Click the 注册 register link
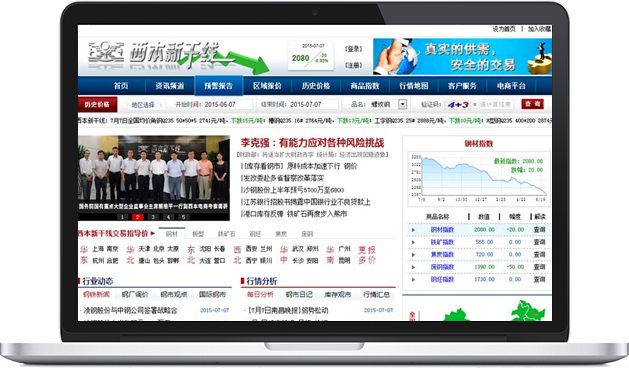This screenshot has height=368, width=629. click(x=353, y=65)
